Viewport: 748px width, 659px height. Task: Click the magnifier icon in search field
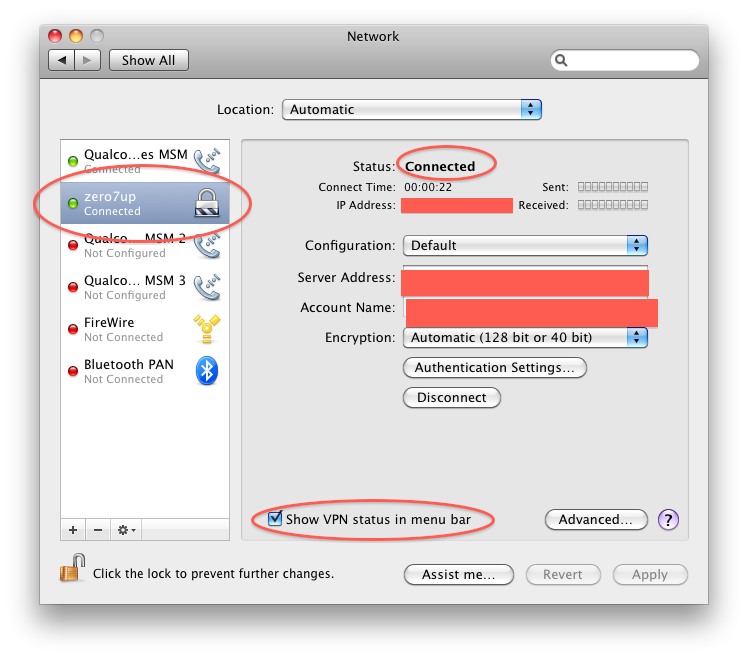(561, 60)
